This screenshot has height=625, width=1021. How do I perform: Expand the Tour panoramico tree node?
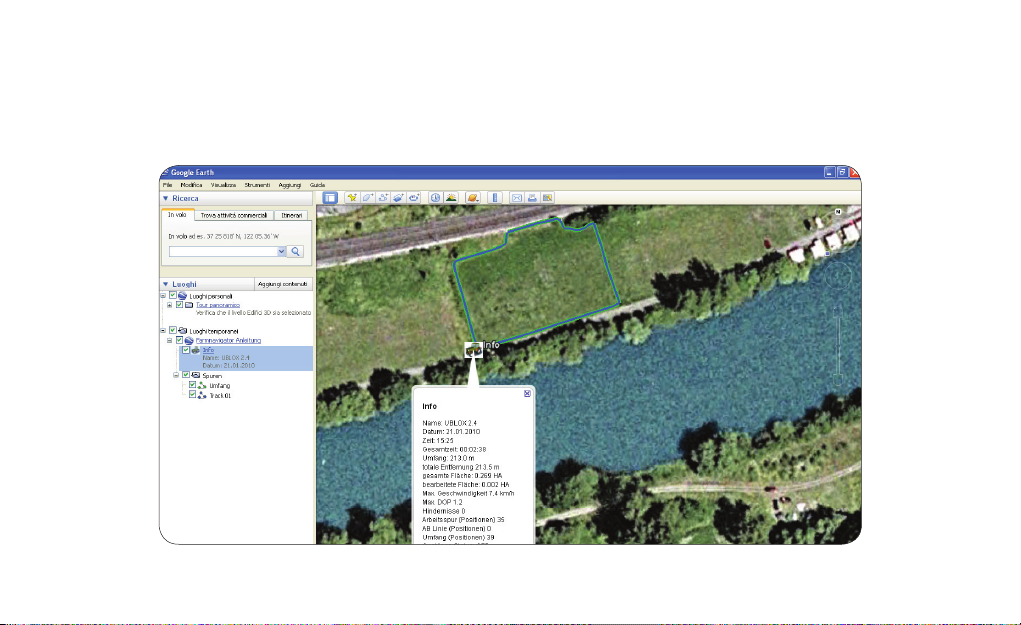(170, 305)
